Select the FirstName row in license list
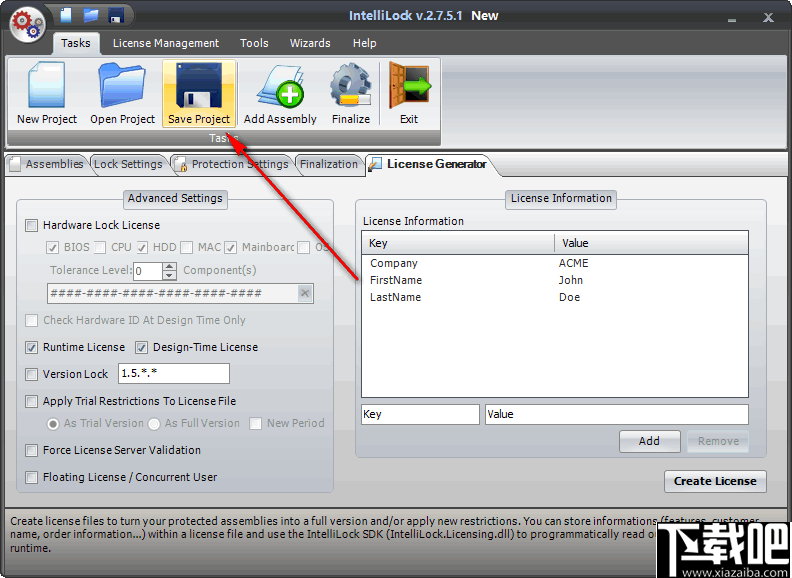 pyautogui.click(x=555, y=280)
